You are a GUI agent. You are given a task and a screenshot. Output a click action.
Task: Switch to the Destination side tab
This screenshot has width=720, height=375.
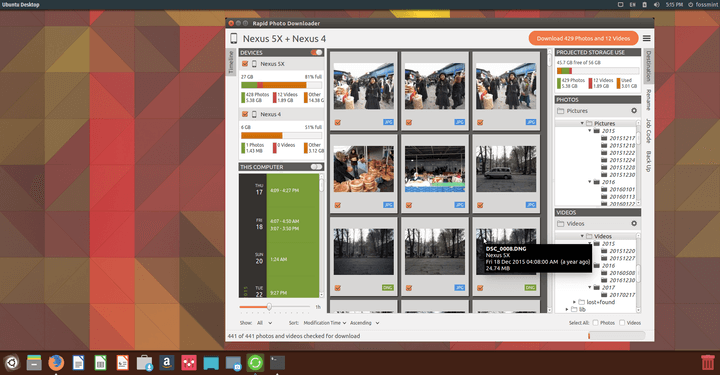(648, 67)
